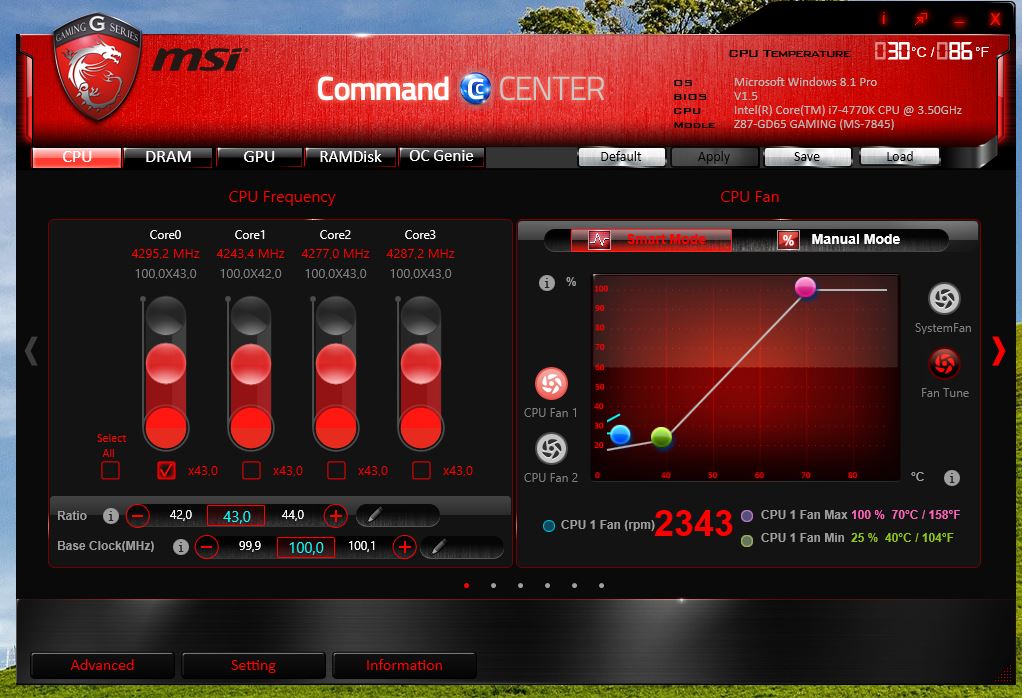The width and height of the screenshot is (1022, 698).
Task: Select the CPU Fan 1 icon
Action: [x=551, y=383]
